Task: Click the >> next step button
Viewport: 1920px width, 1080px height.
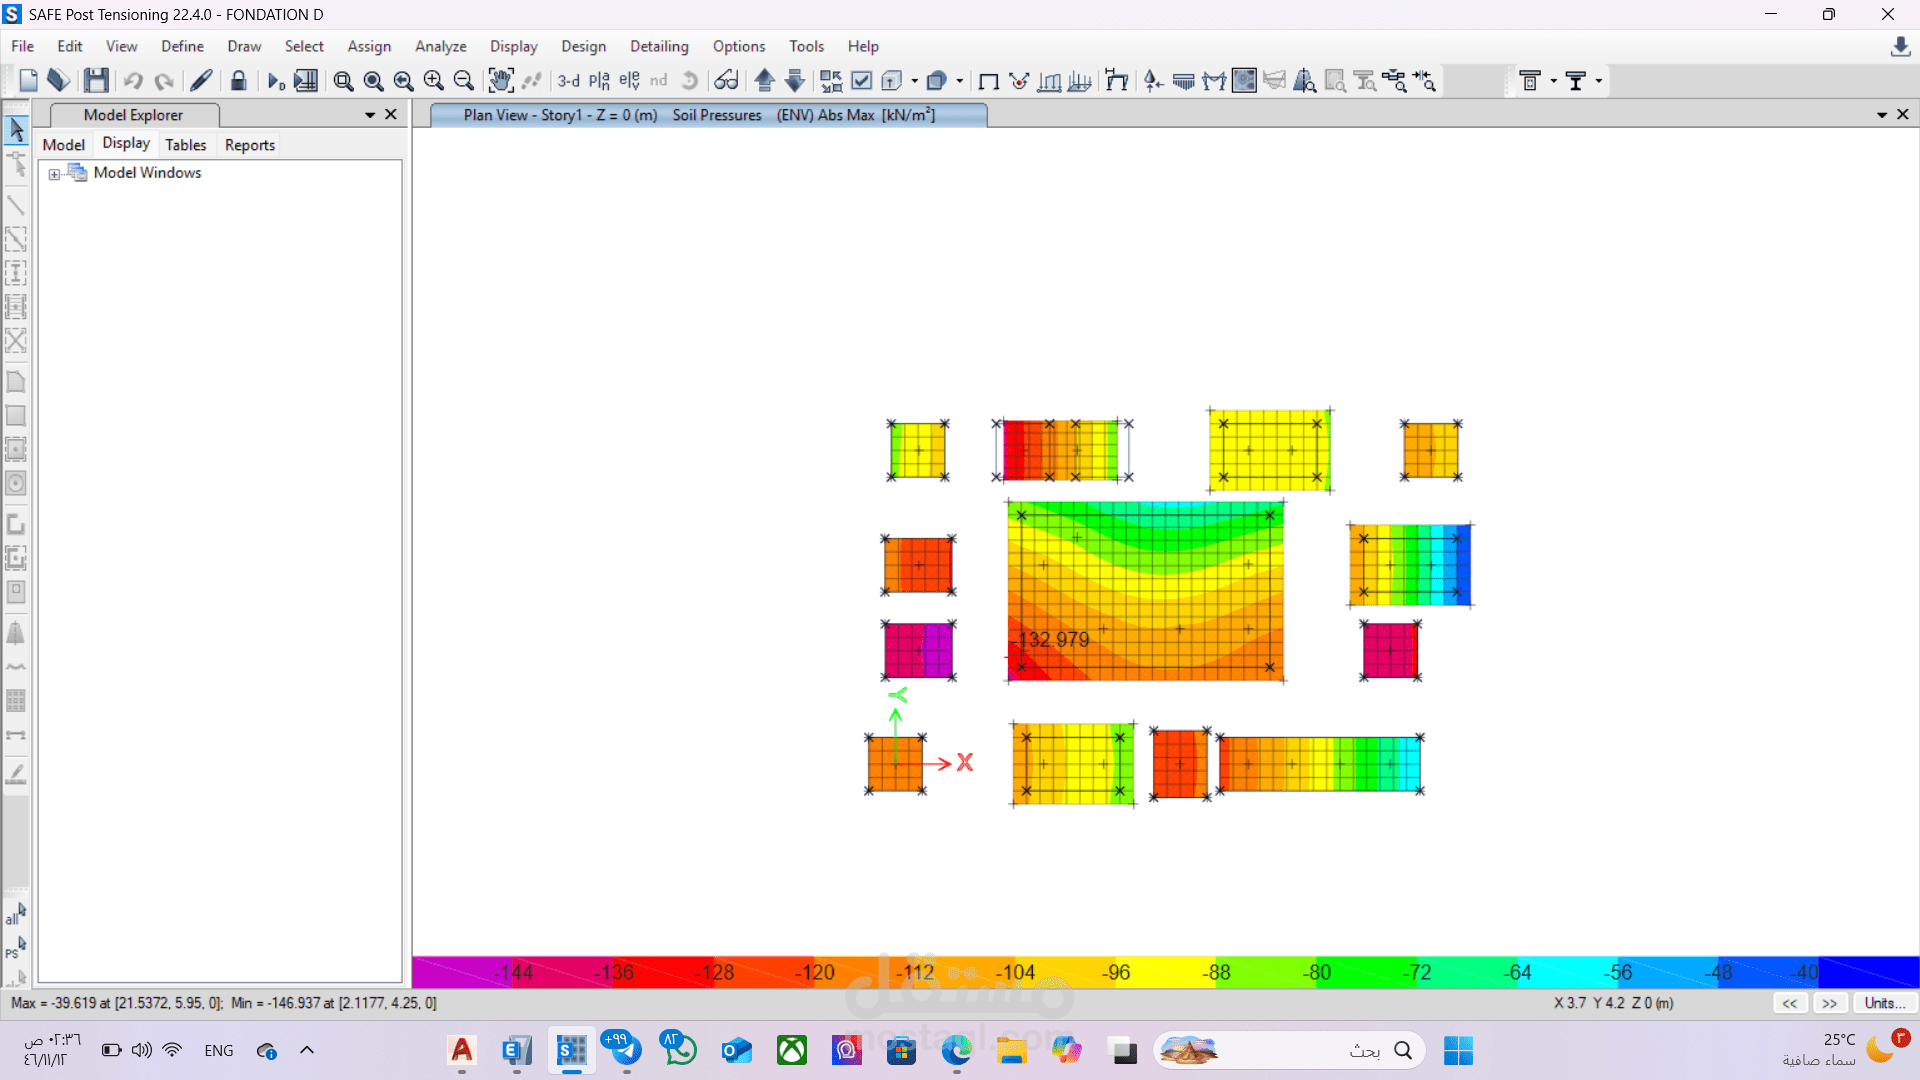Action: [1829, 1003]
